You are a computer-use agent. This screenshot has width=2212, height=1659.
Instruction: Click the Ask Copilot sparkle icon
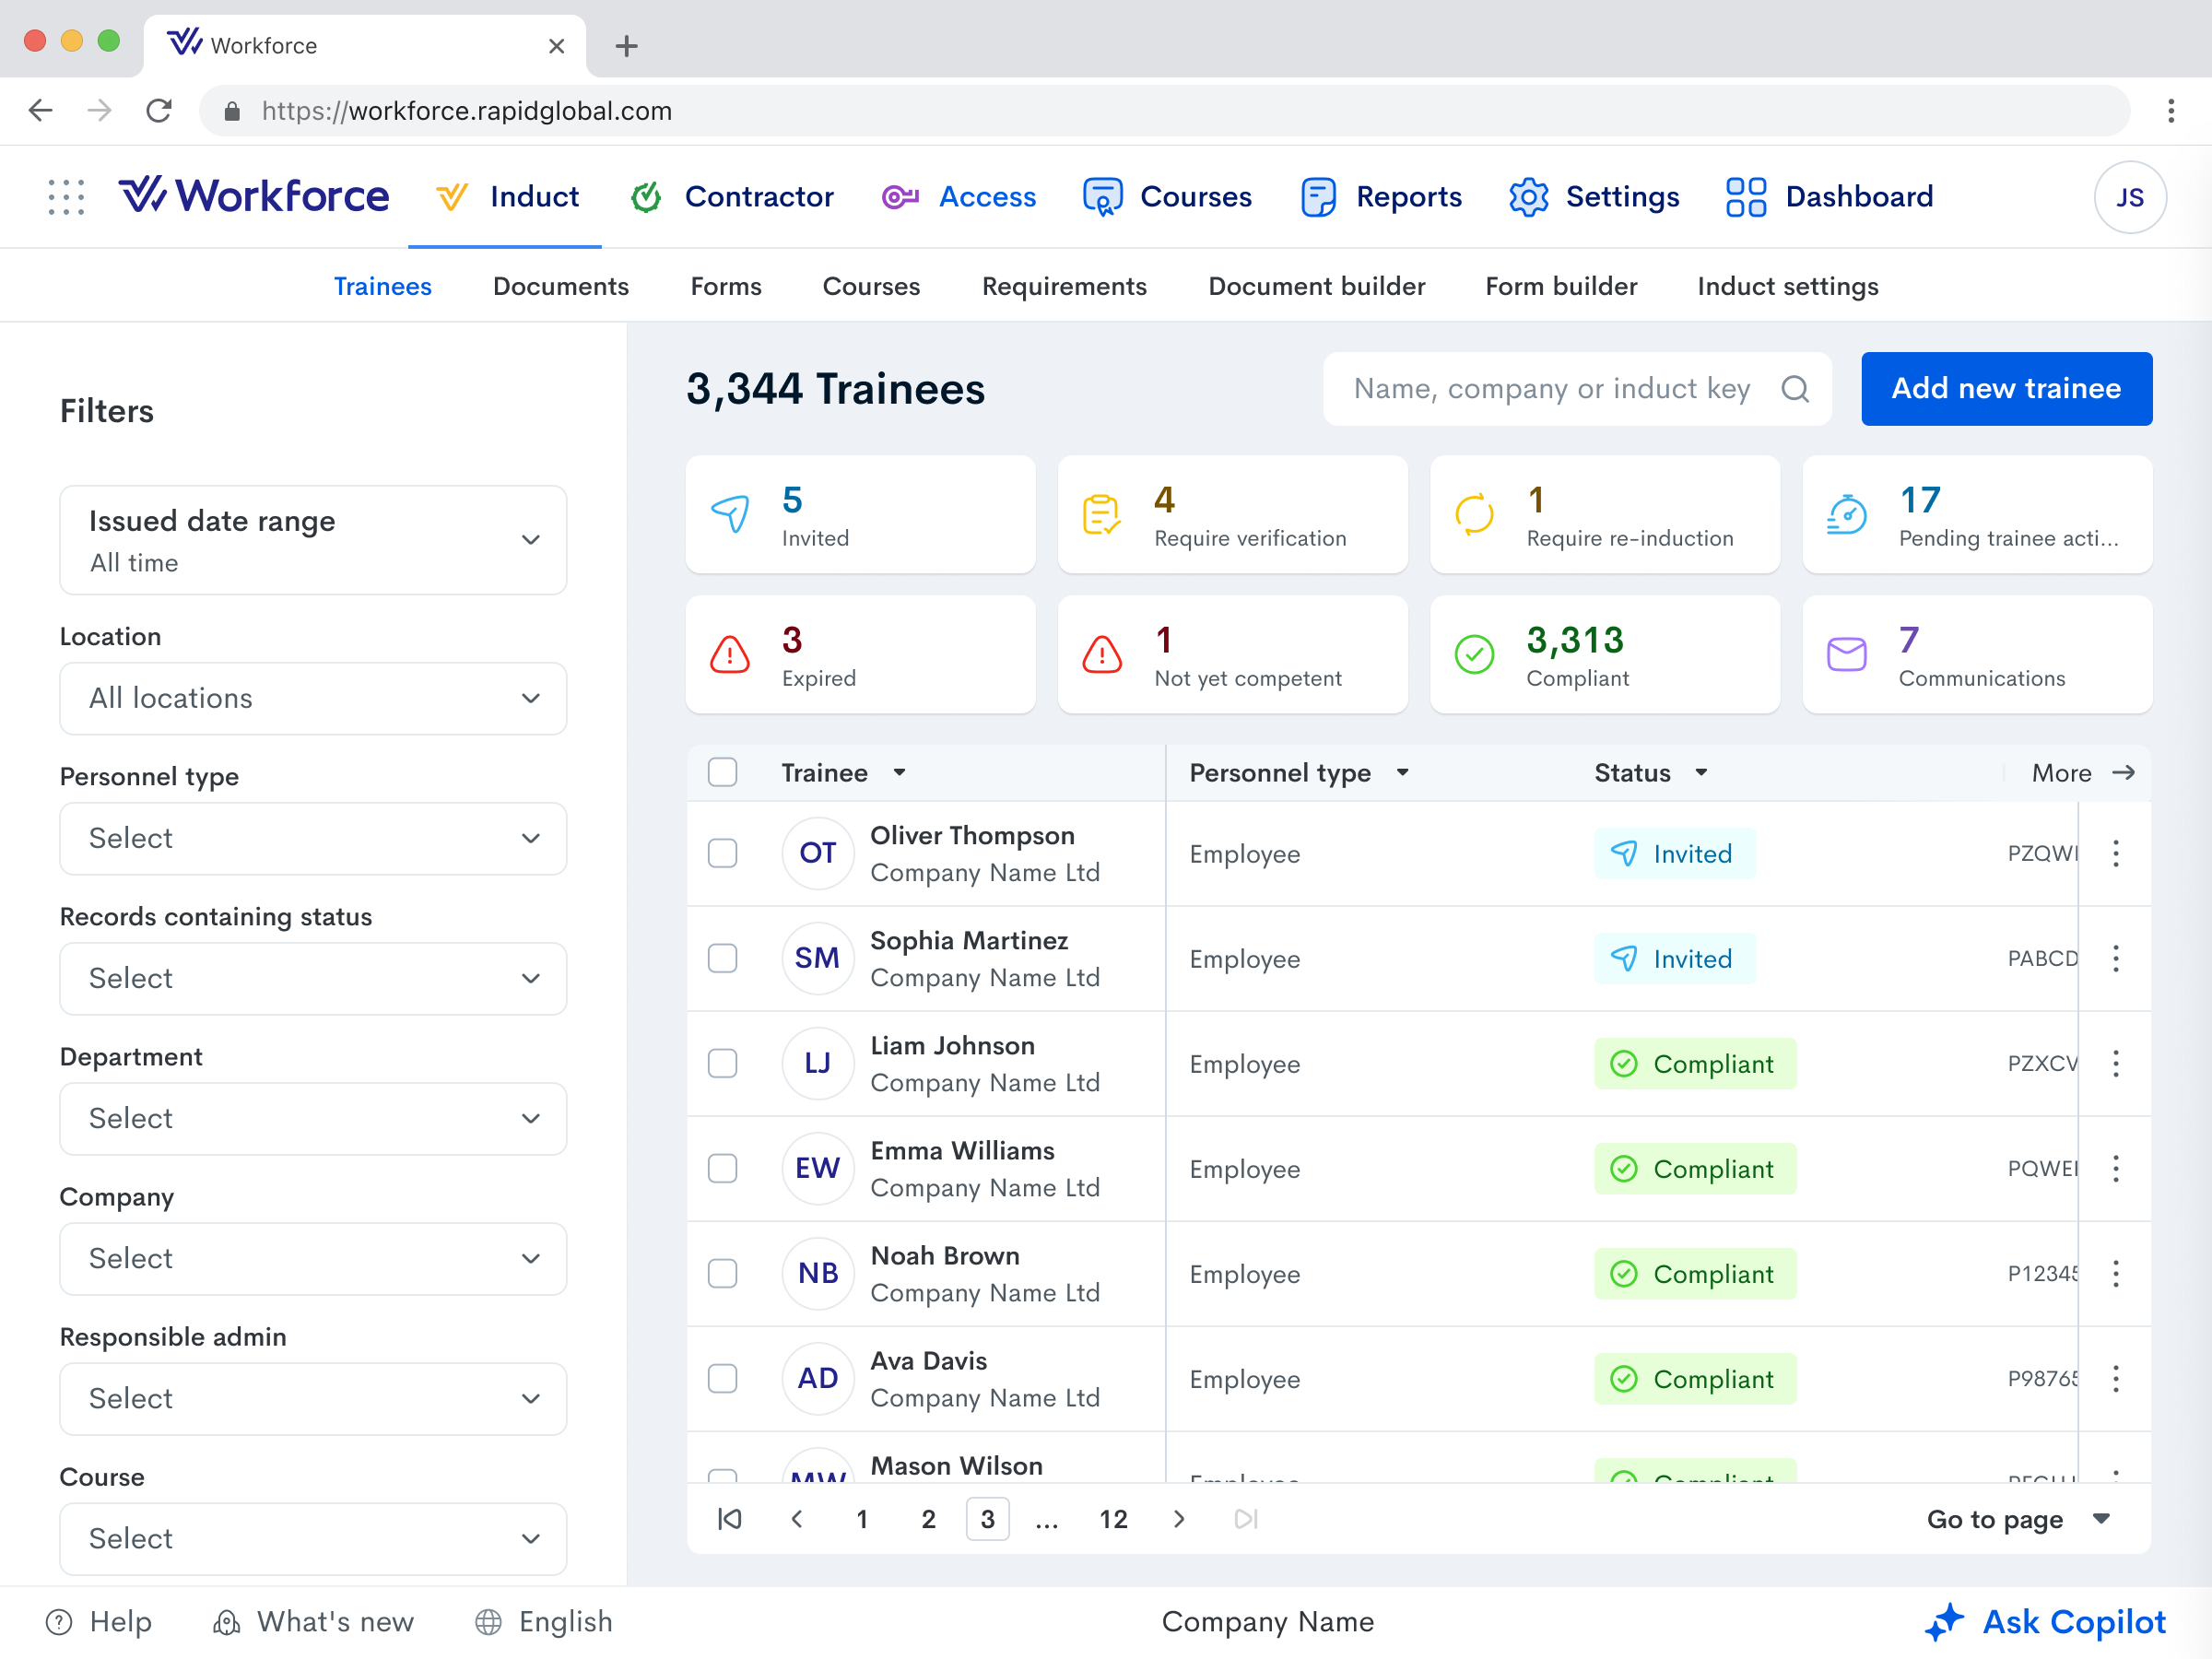[x=1944, y=1621]
